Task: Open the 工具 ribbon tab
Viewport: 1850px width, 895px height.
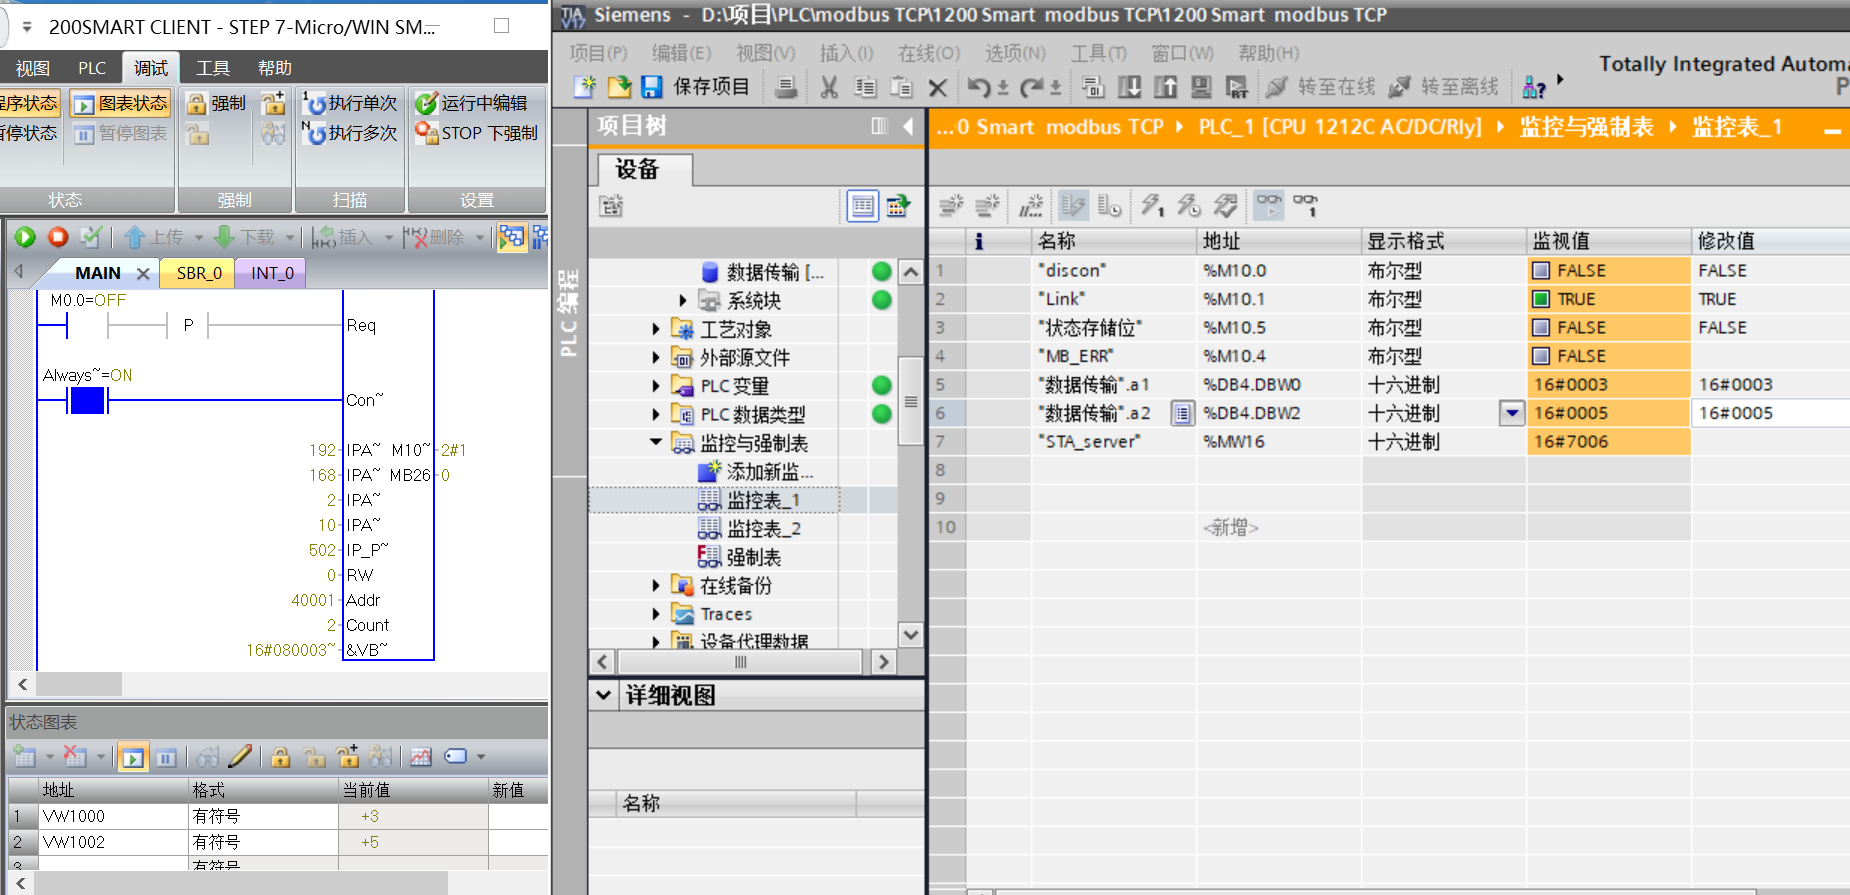Action: click(213, 68)
